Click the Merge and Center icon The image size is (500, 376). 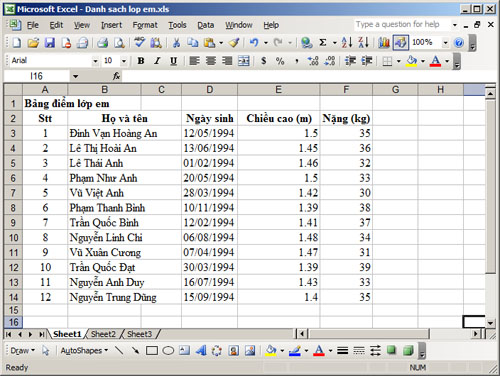click(x=244, y=61)
